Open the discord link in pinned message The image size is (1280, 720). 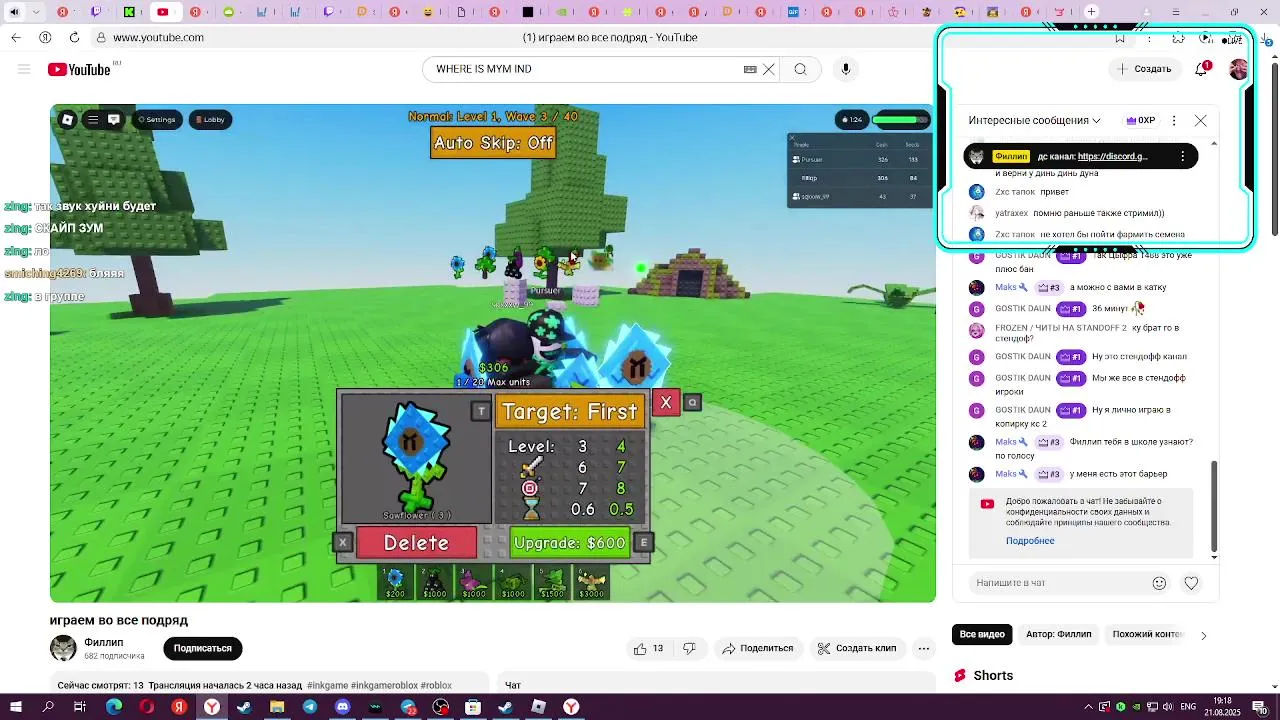click(x=1112, y=156)
